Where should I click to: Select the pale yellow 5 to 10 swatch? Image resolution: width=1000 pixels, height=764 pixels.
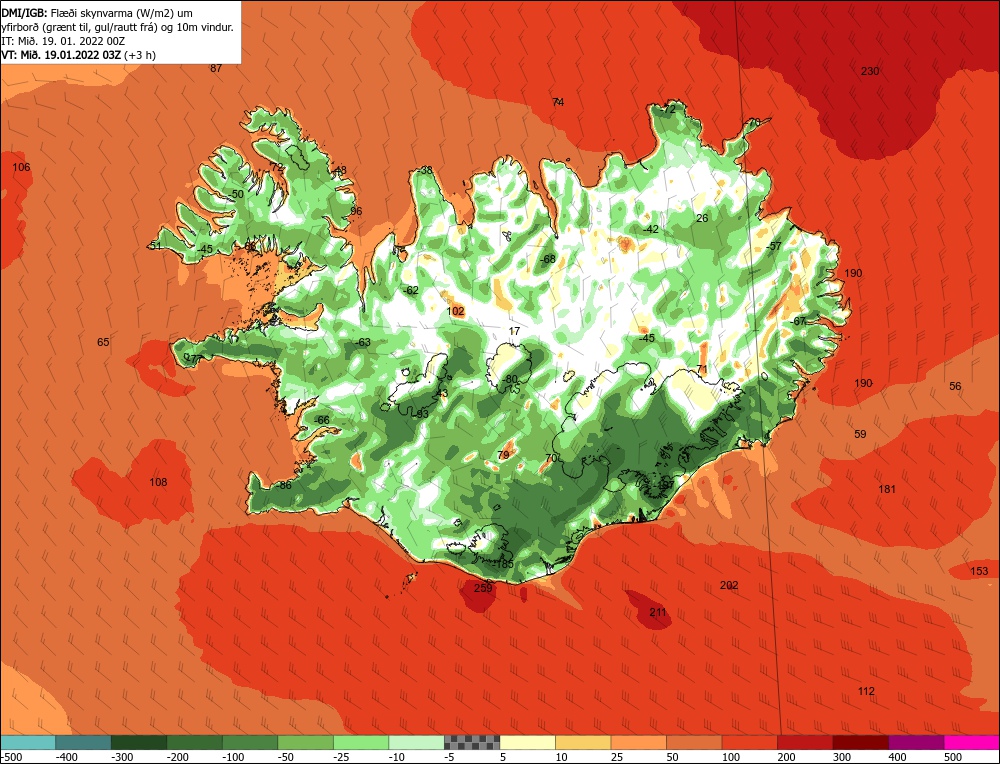click(x=527, y=742)
